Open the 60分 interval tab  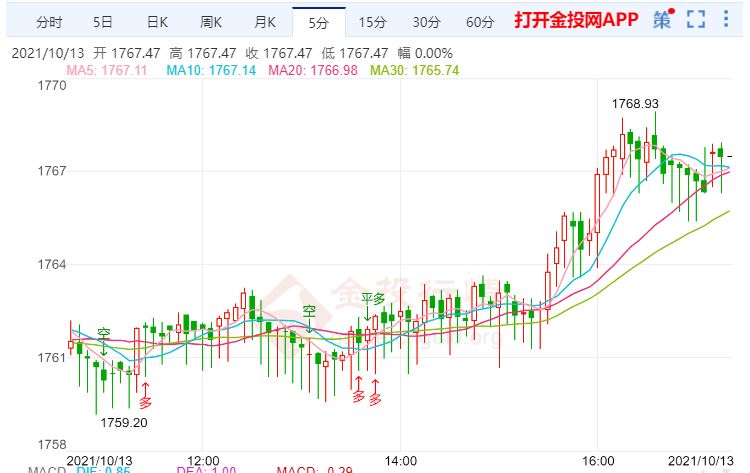click(x=480, y=22)
